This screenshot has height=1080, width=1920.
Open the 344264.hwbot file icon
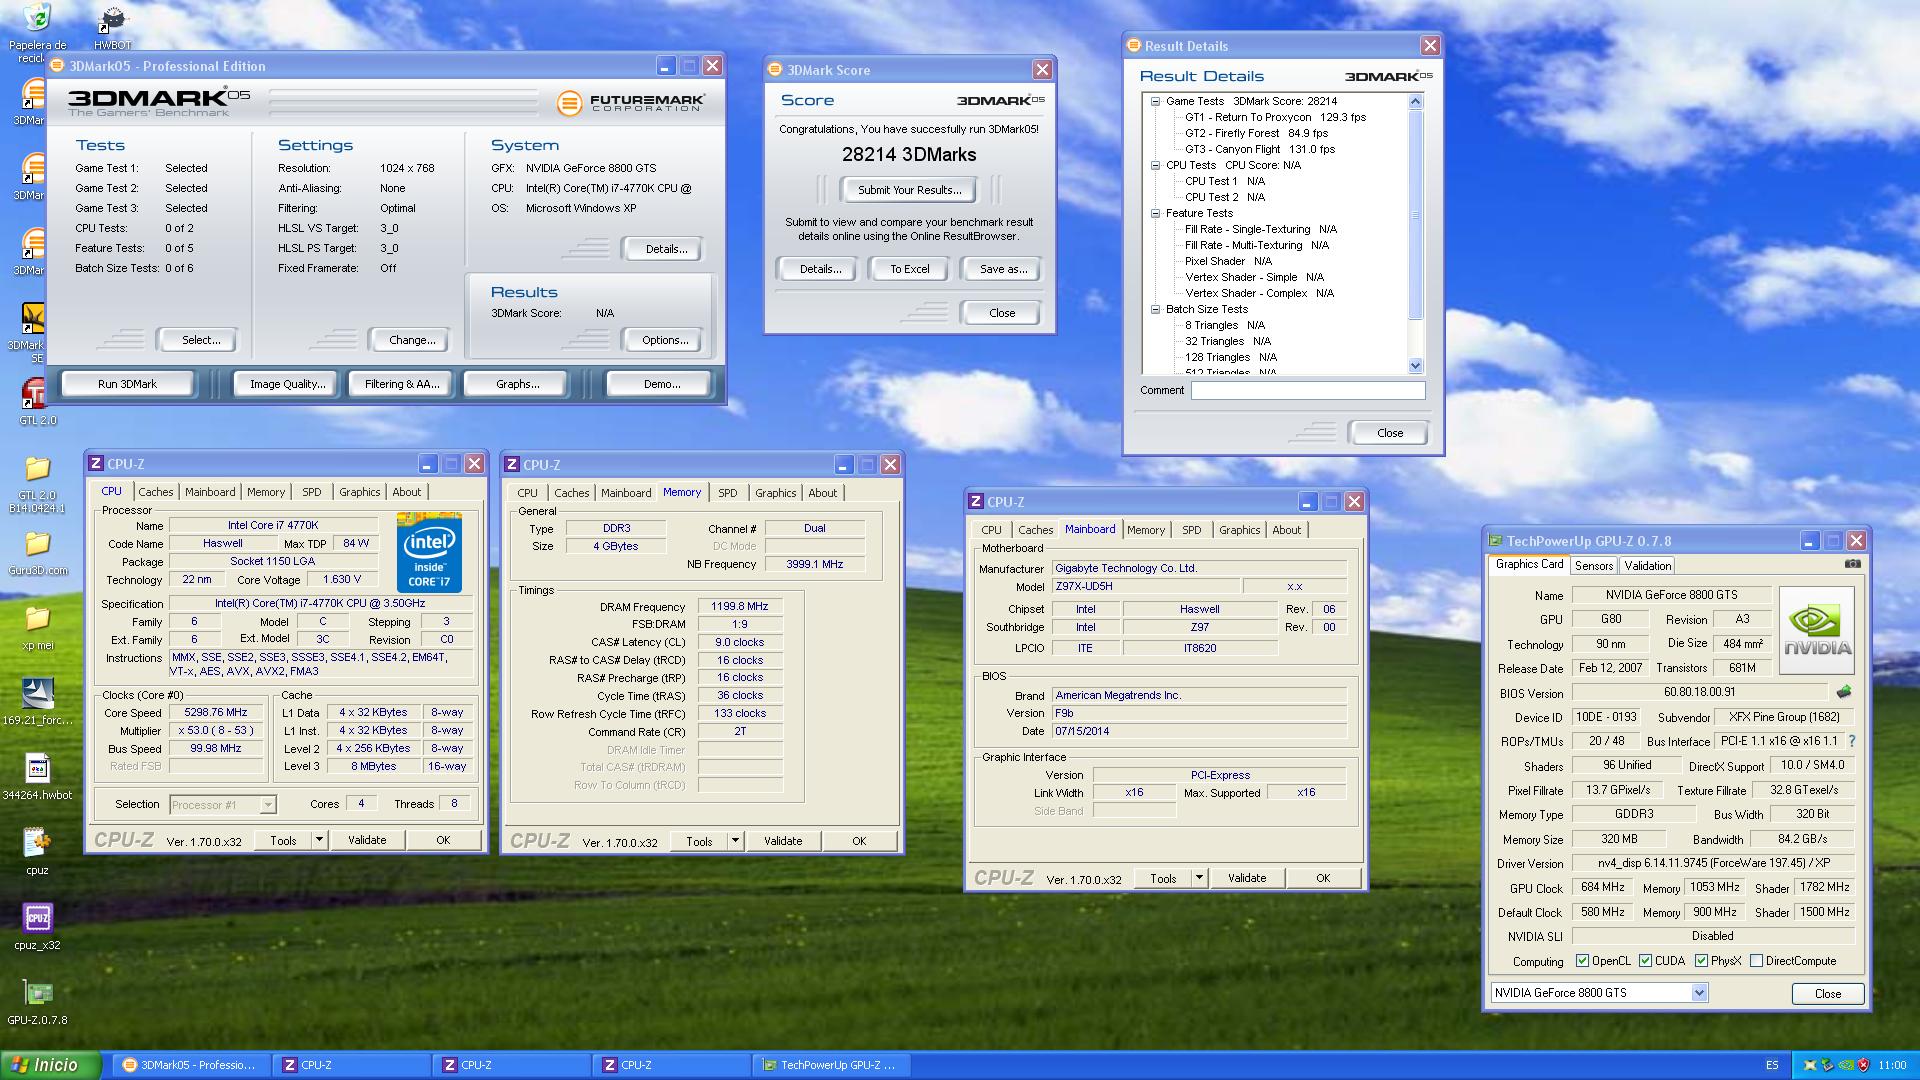coord(37,777)
